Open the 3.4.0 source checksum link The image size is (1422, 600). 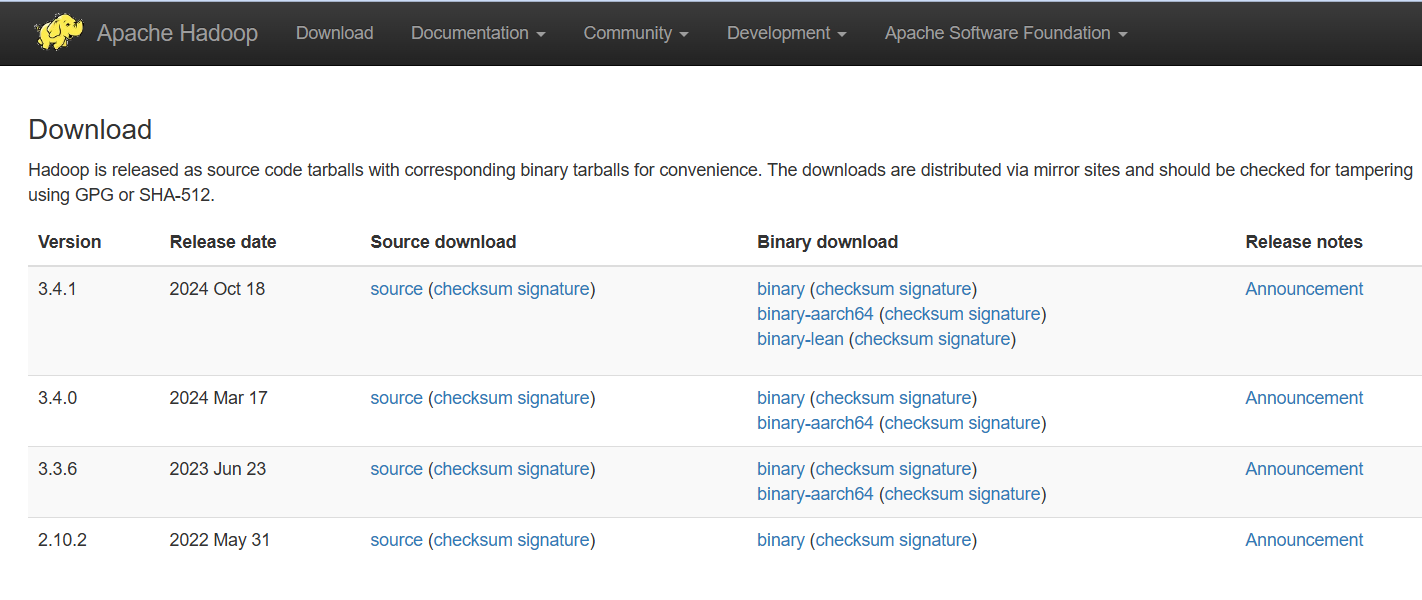tap(473, 398)
